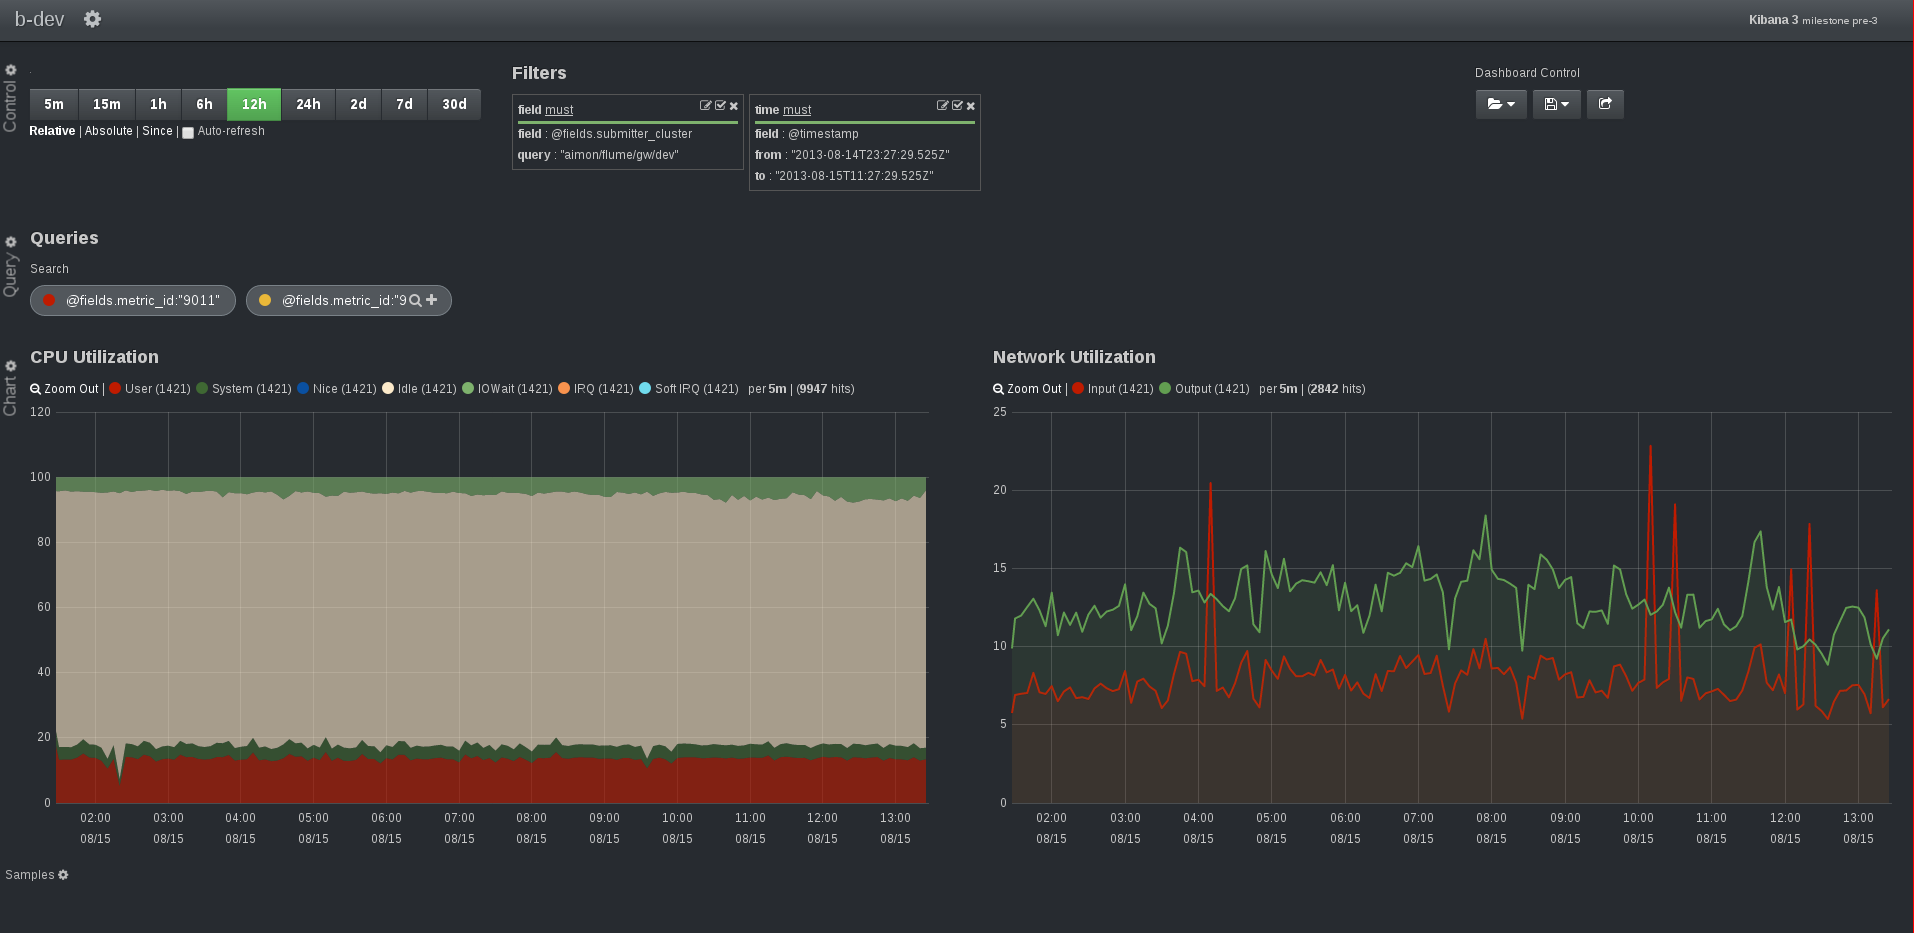Toggle Input (1421) series in Network legend
This screenshot has width=1914, height=933.
(x=1113, y=389)
